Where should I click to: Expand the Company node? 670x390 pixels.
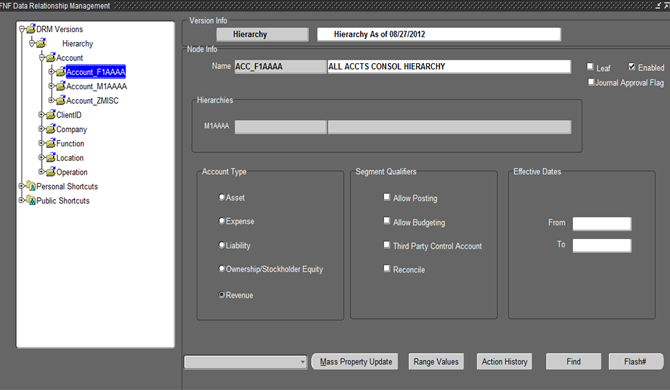point(41,129)
